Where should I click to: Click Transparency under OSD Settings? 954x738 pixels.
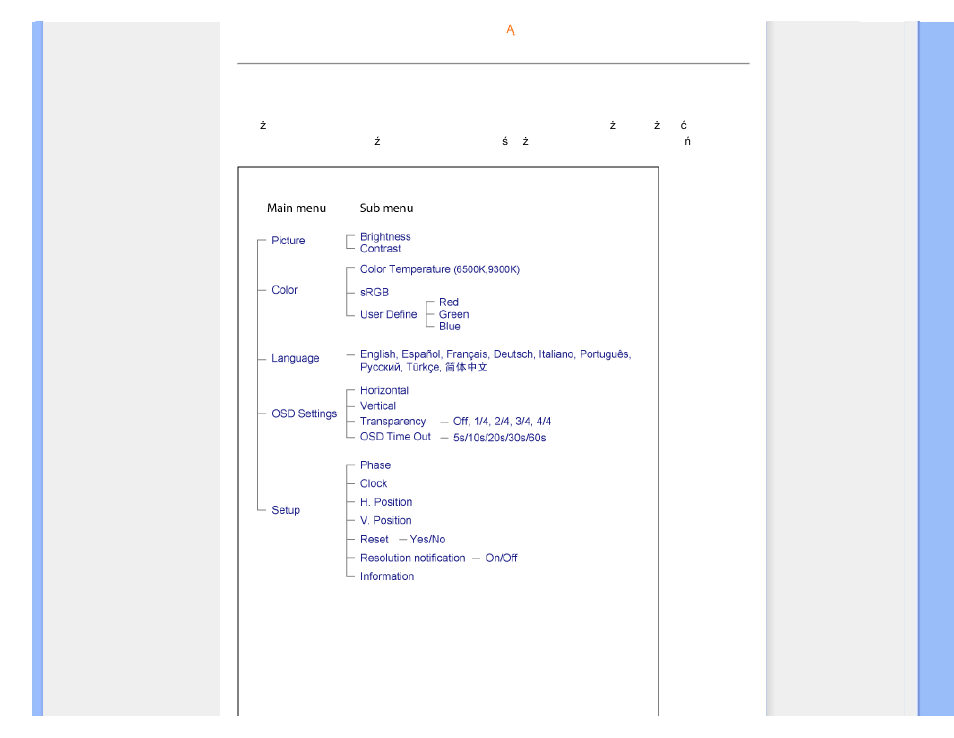click(393, 422)
